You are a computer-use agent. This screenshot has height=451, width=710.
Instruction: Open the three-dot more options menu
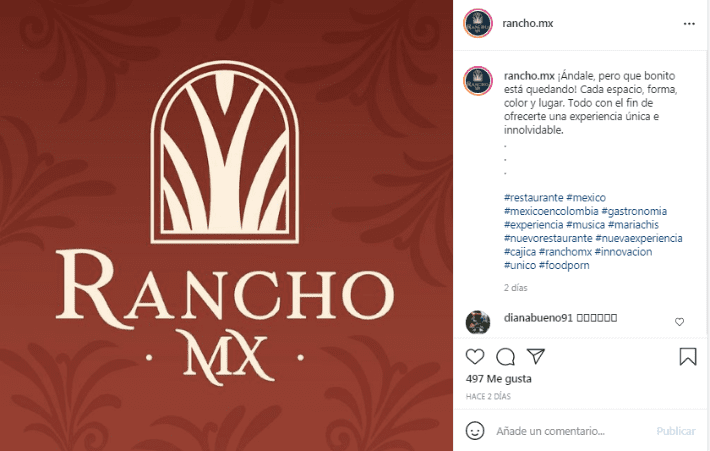coord(689,24)
